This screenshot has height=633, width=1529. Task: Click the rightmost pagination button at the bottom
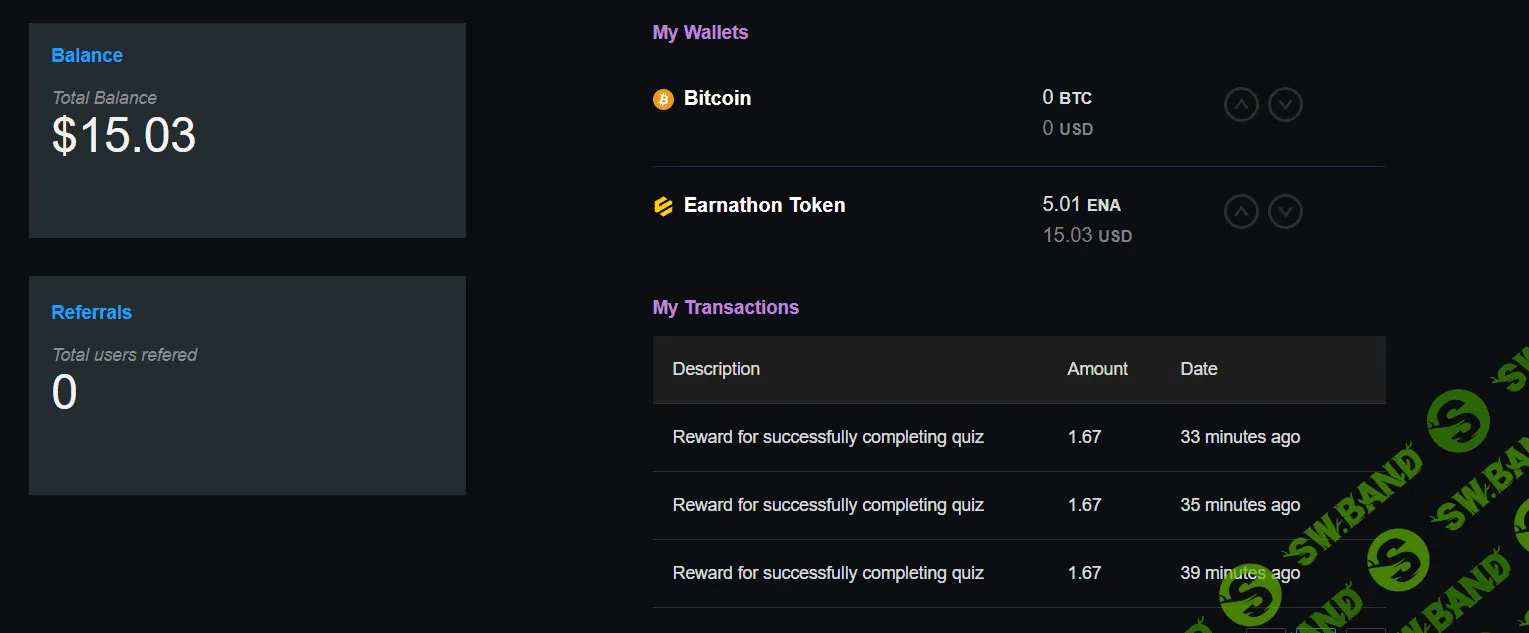click(x=1365, y=630)
